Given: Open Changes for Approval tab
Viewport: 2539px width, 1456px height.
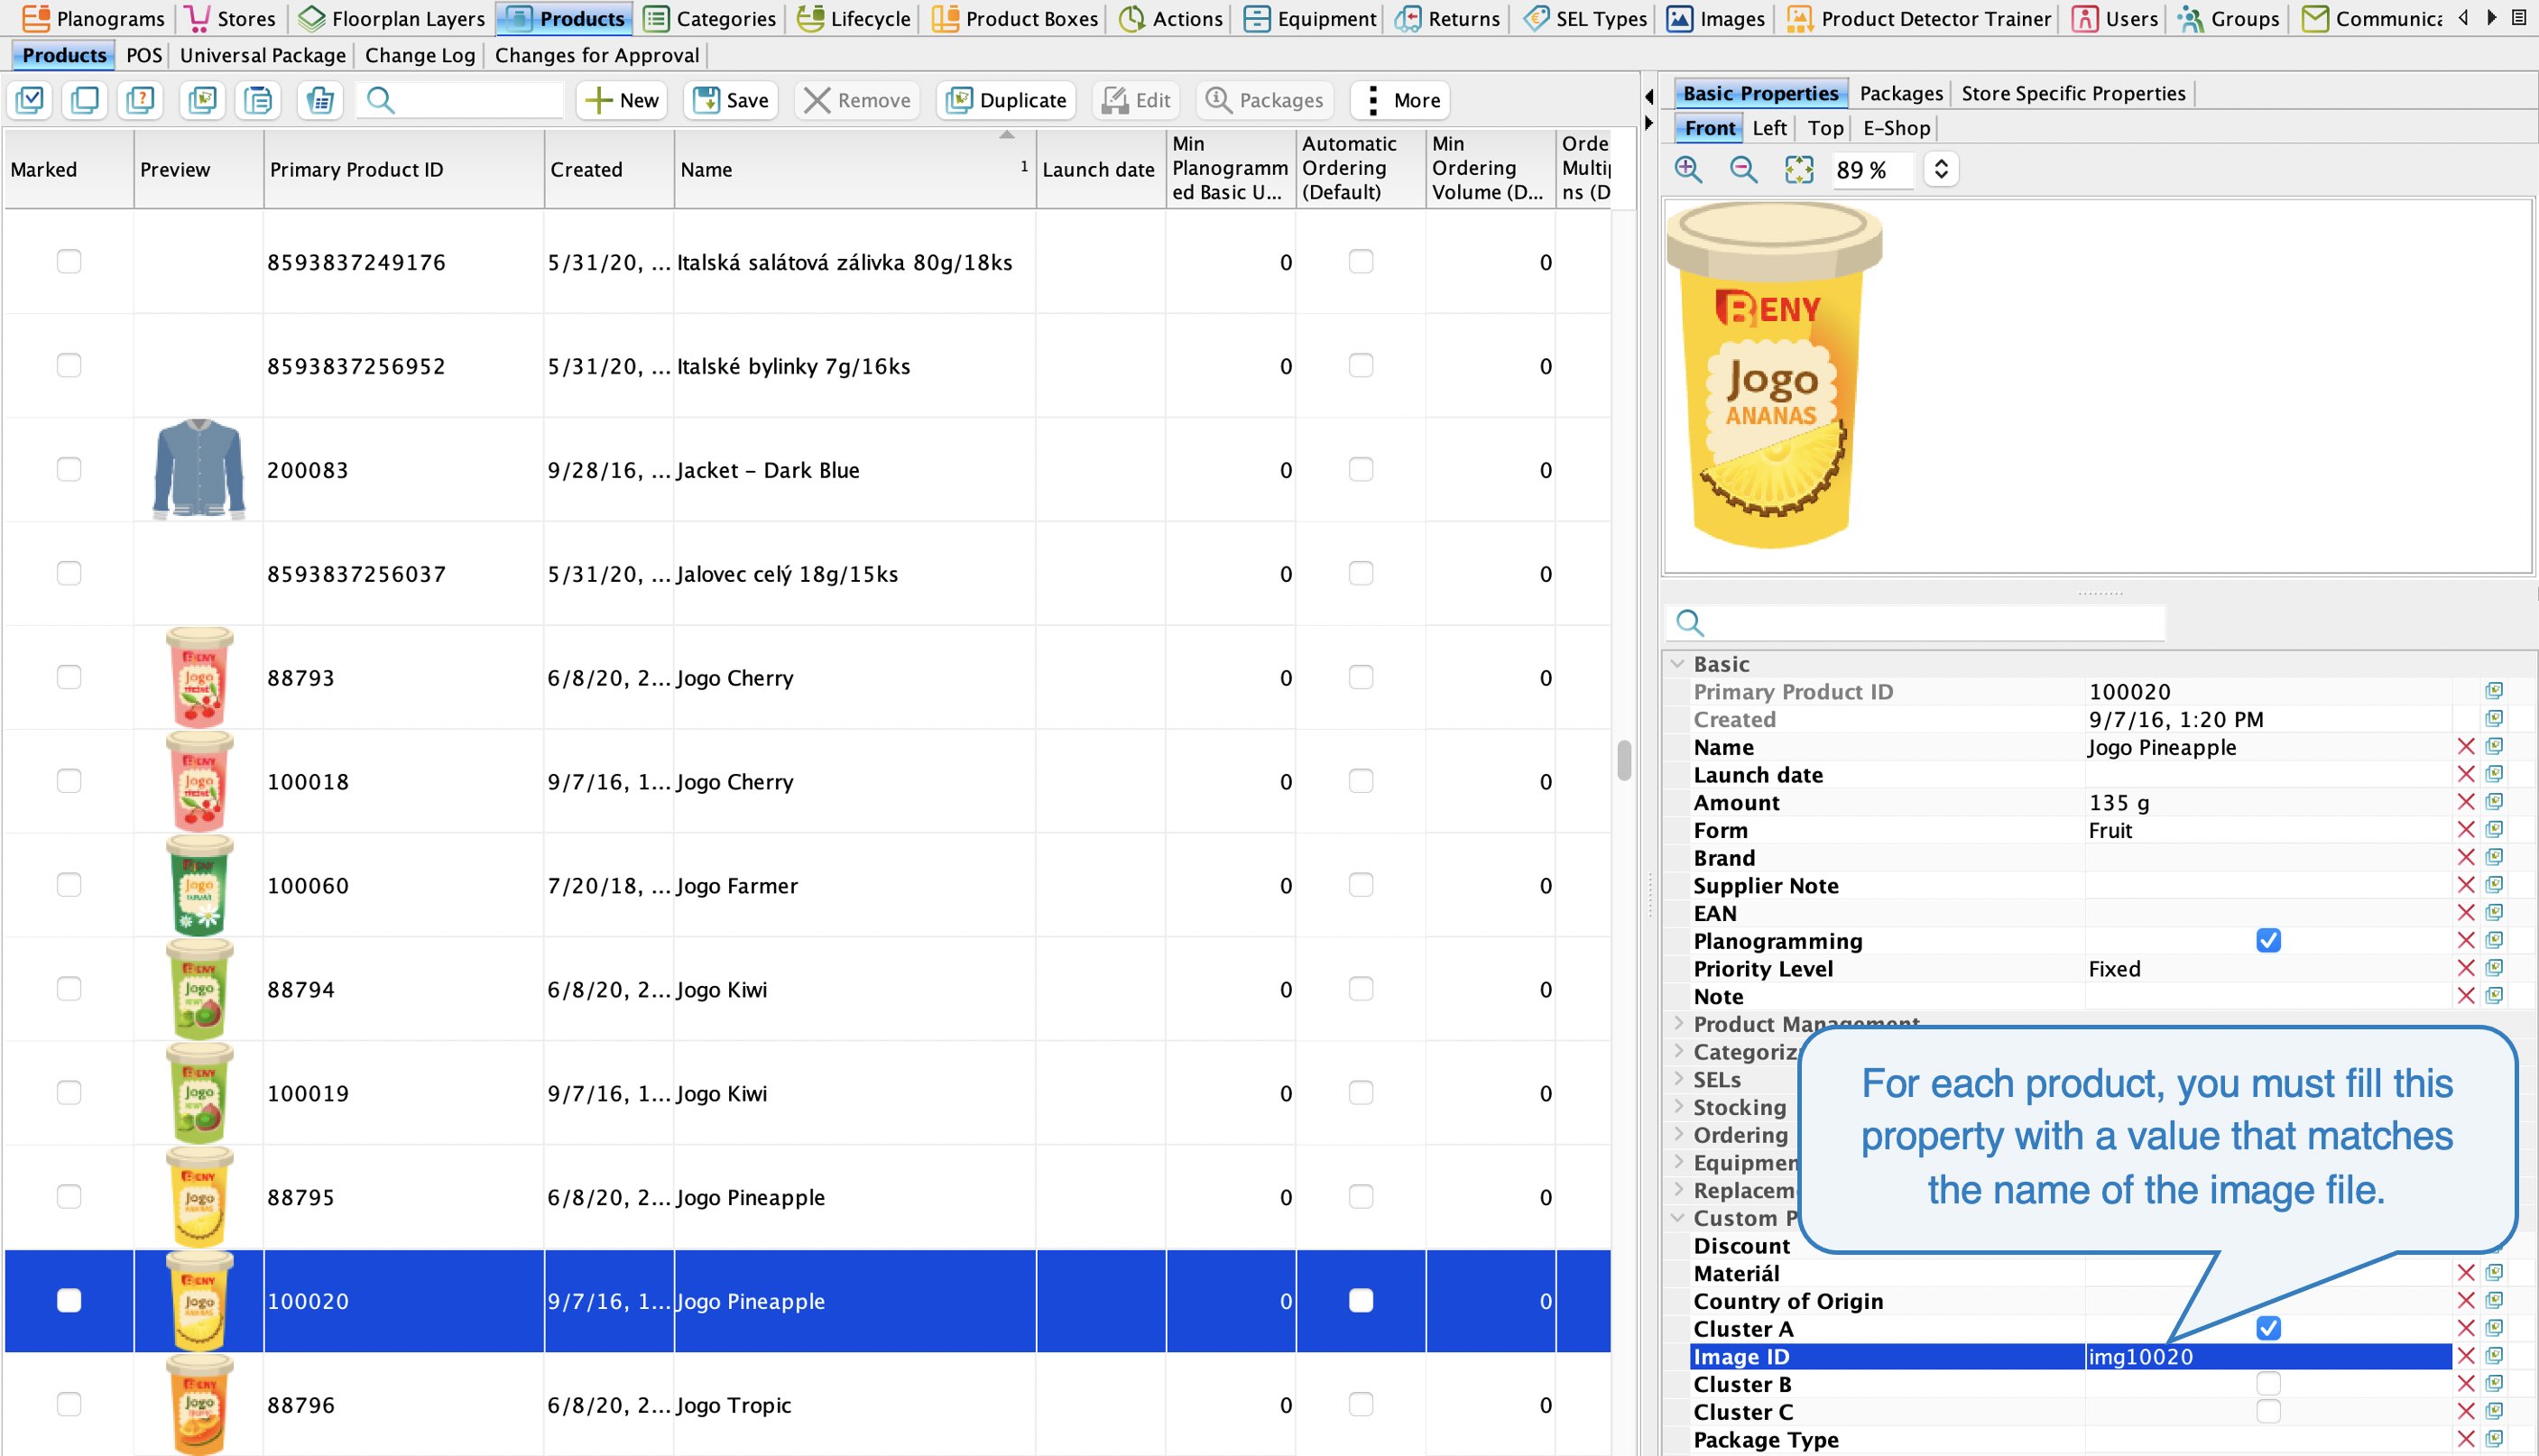Looking at the screenshot, I should [x=597, y=55].
